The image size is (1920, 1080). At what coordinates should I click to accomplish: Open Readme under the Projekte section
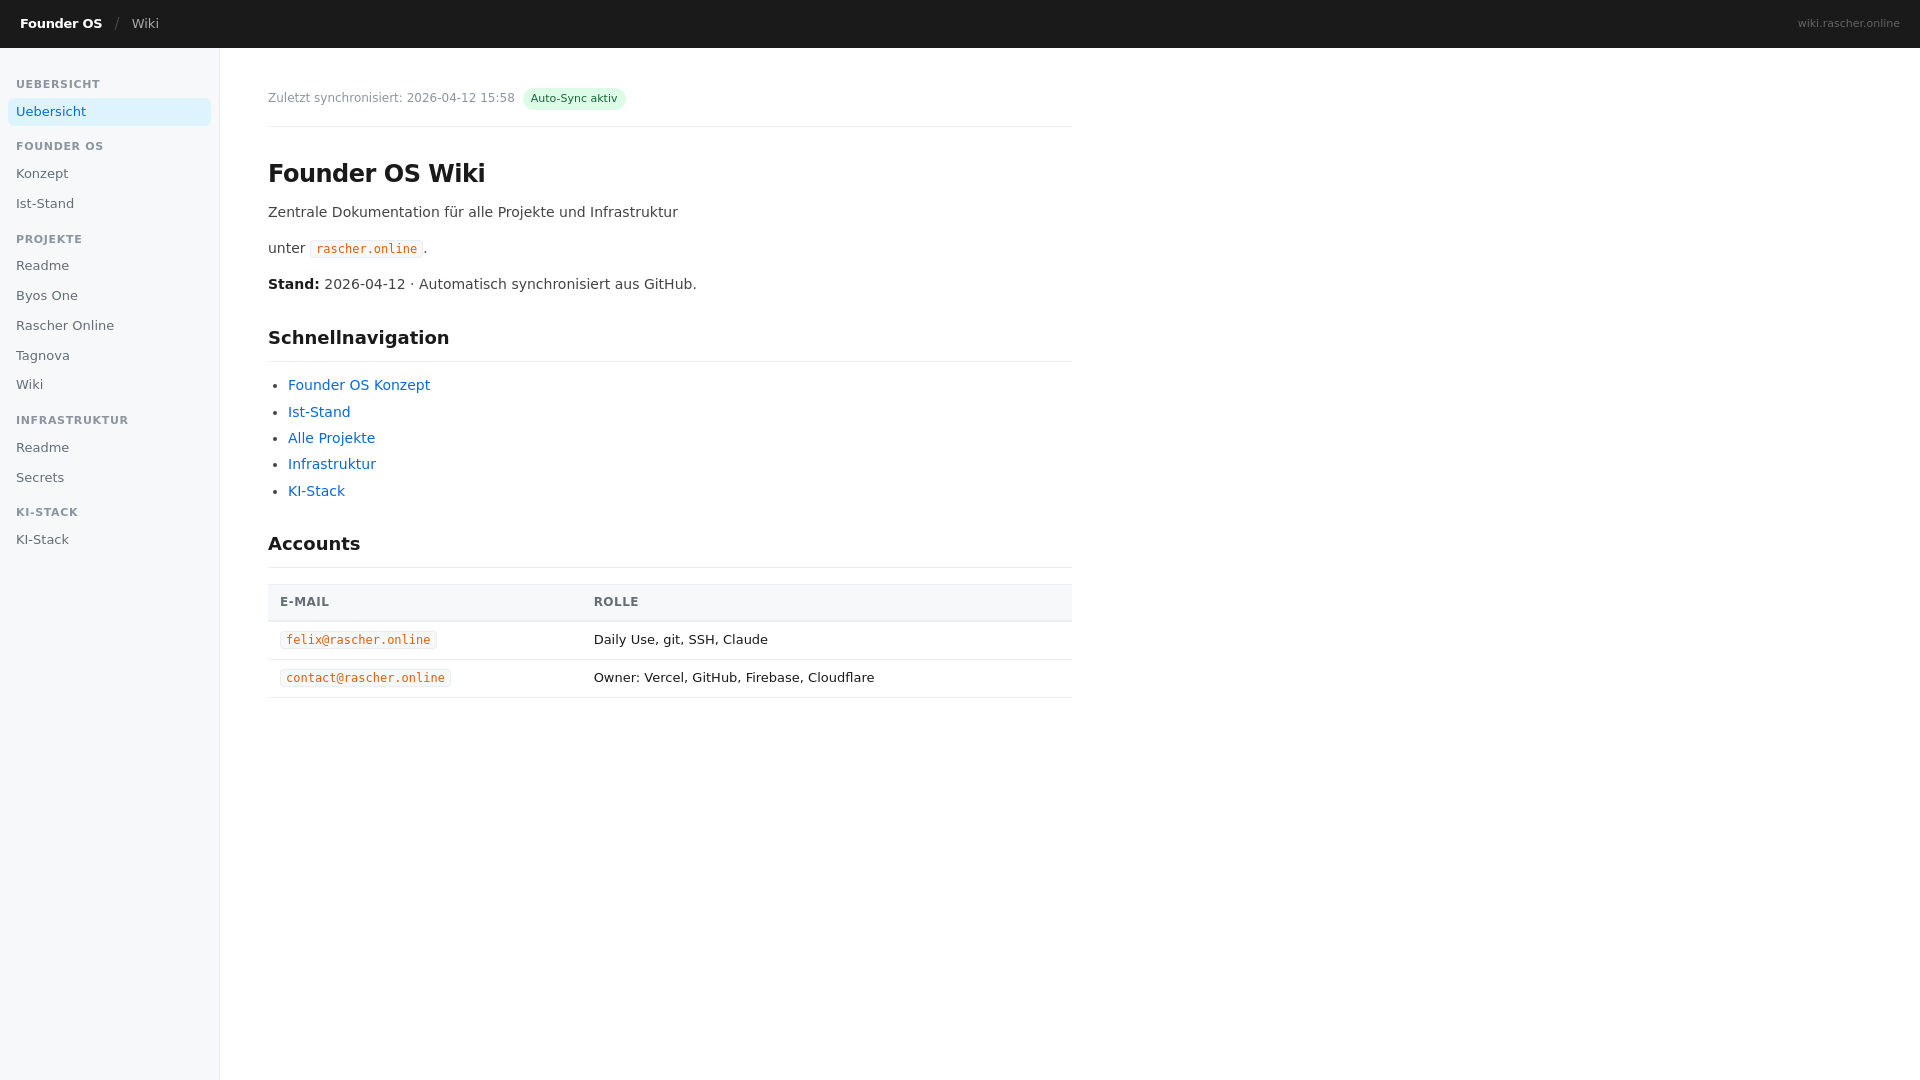109,266
